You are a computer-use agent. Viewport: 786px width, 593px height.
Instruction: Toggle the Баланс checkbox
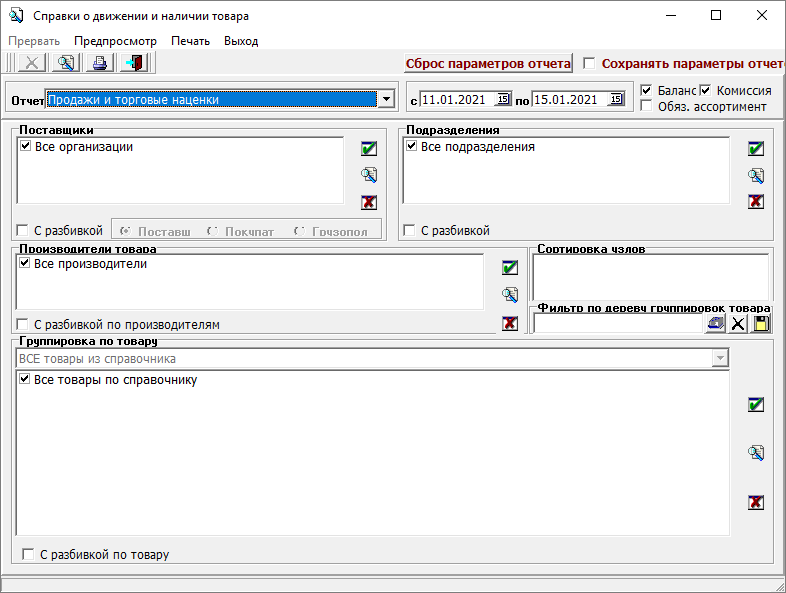point(647,90)
